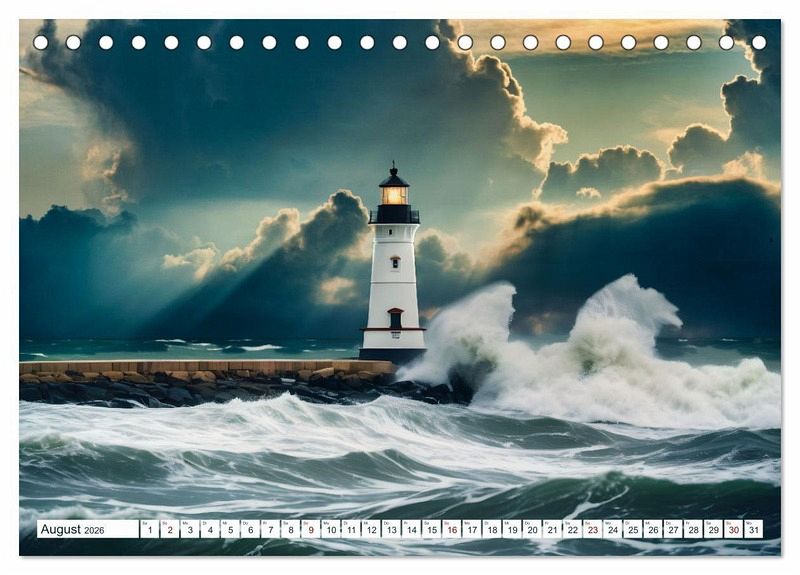Click date 5 in the strip

(x=230, y=530)
